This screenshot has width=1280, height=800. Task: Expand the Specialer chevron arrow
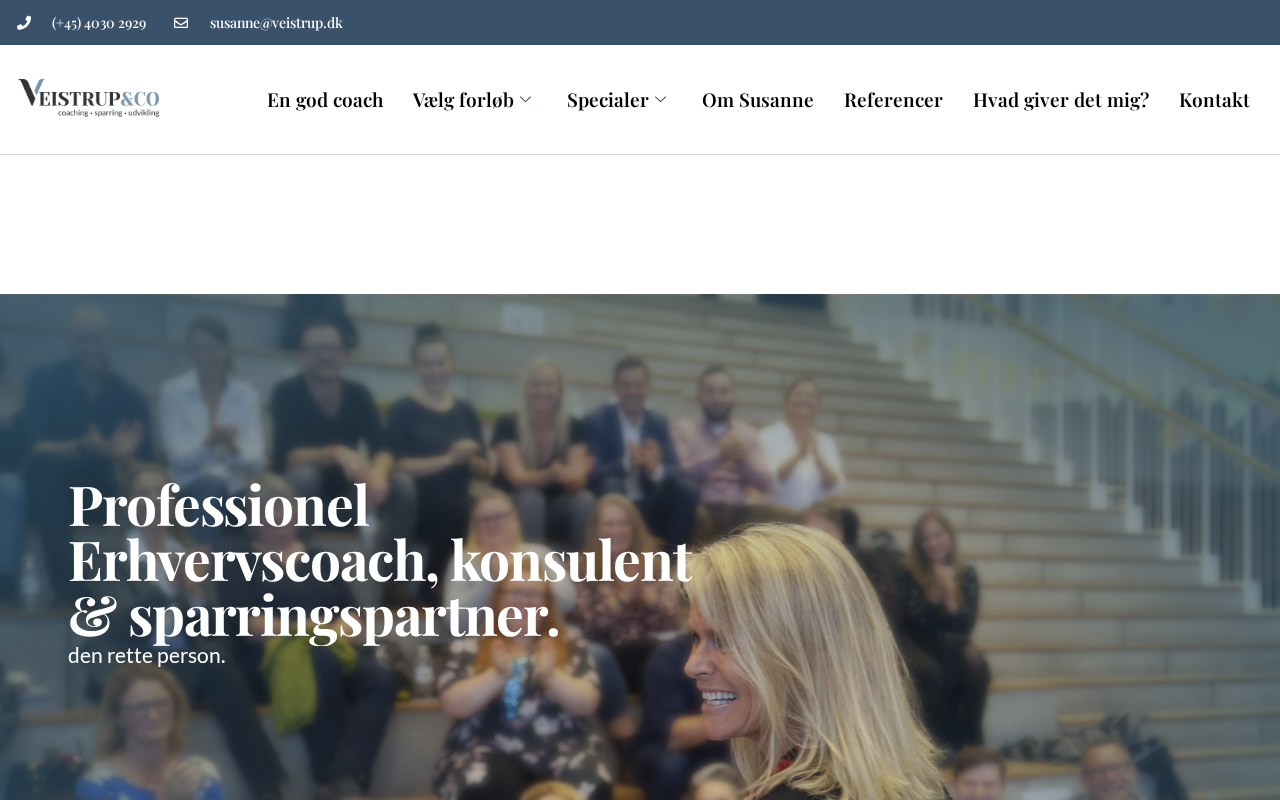coord(661,100)
